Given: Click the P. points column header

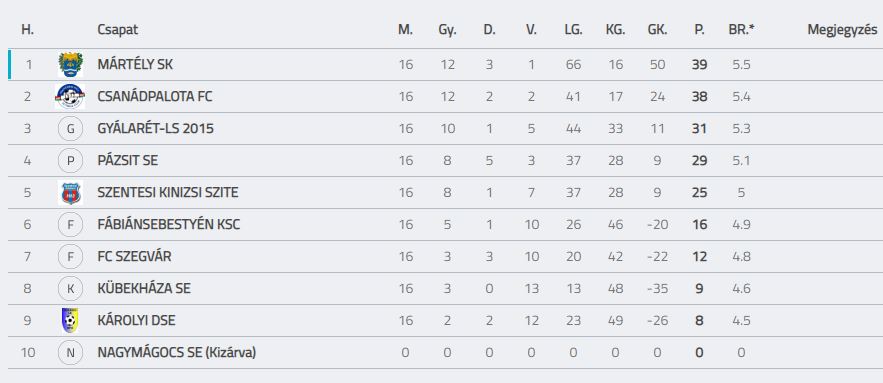Looking at the screenshot, I should click(x=699, y=30).
